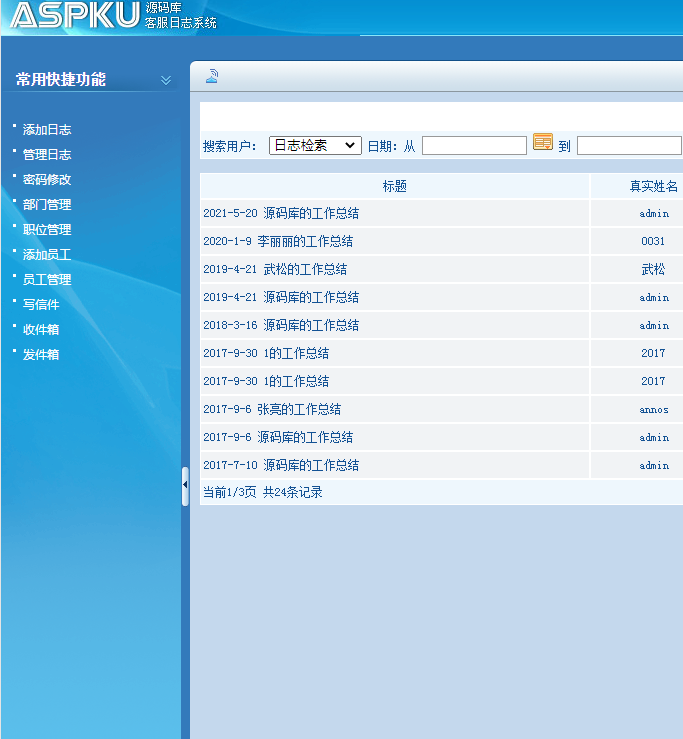
Task: Open 添加日志 in the sidebar
Action: pyautogui.click(x=47, y=130)
